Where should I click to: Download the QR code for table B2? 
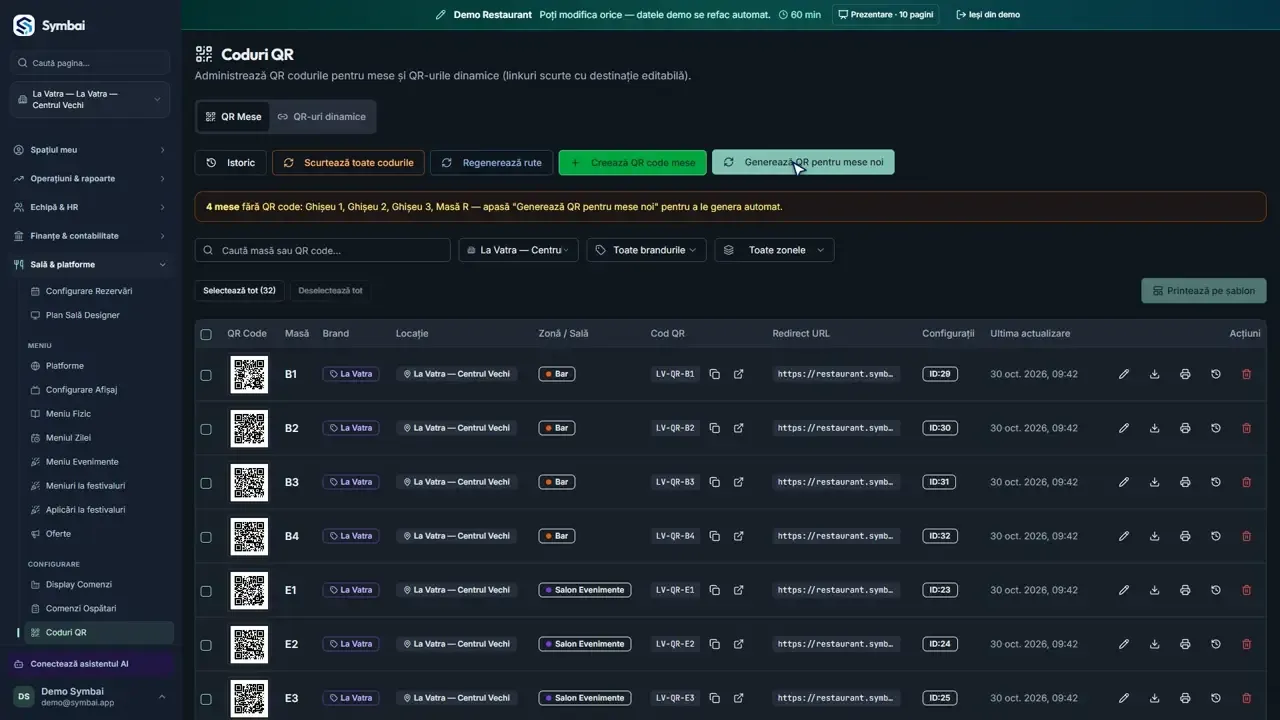pyautogui.click(x=1155, y=428)
